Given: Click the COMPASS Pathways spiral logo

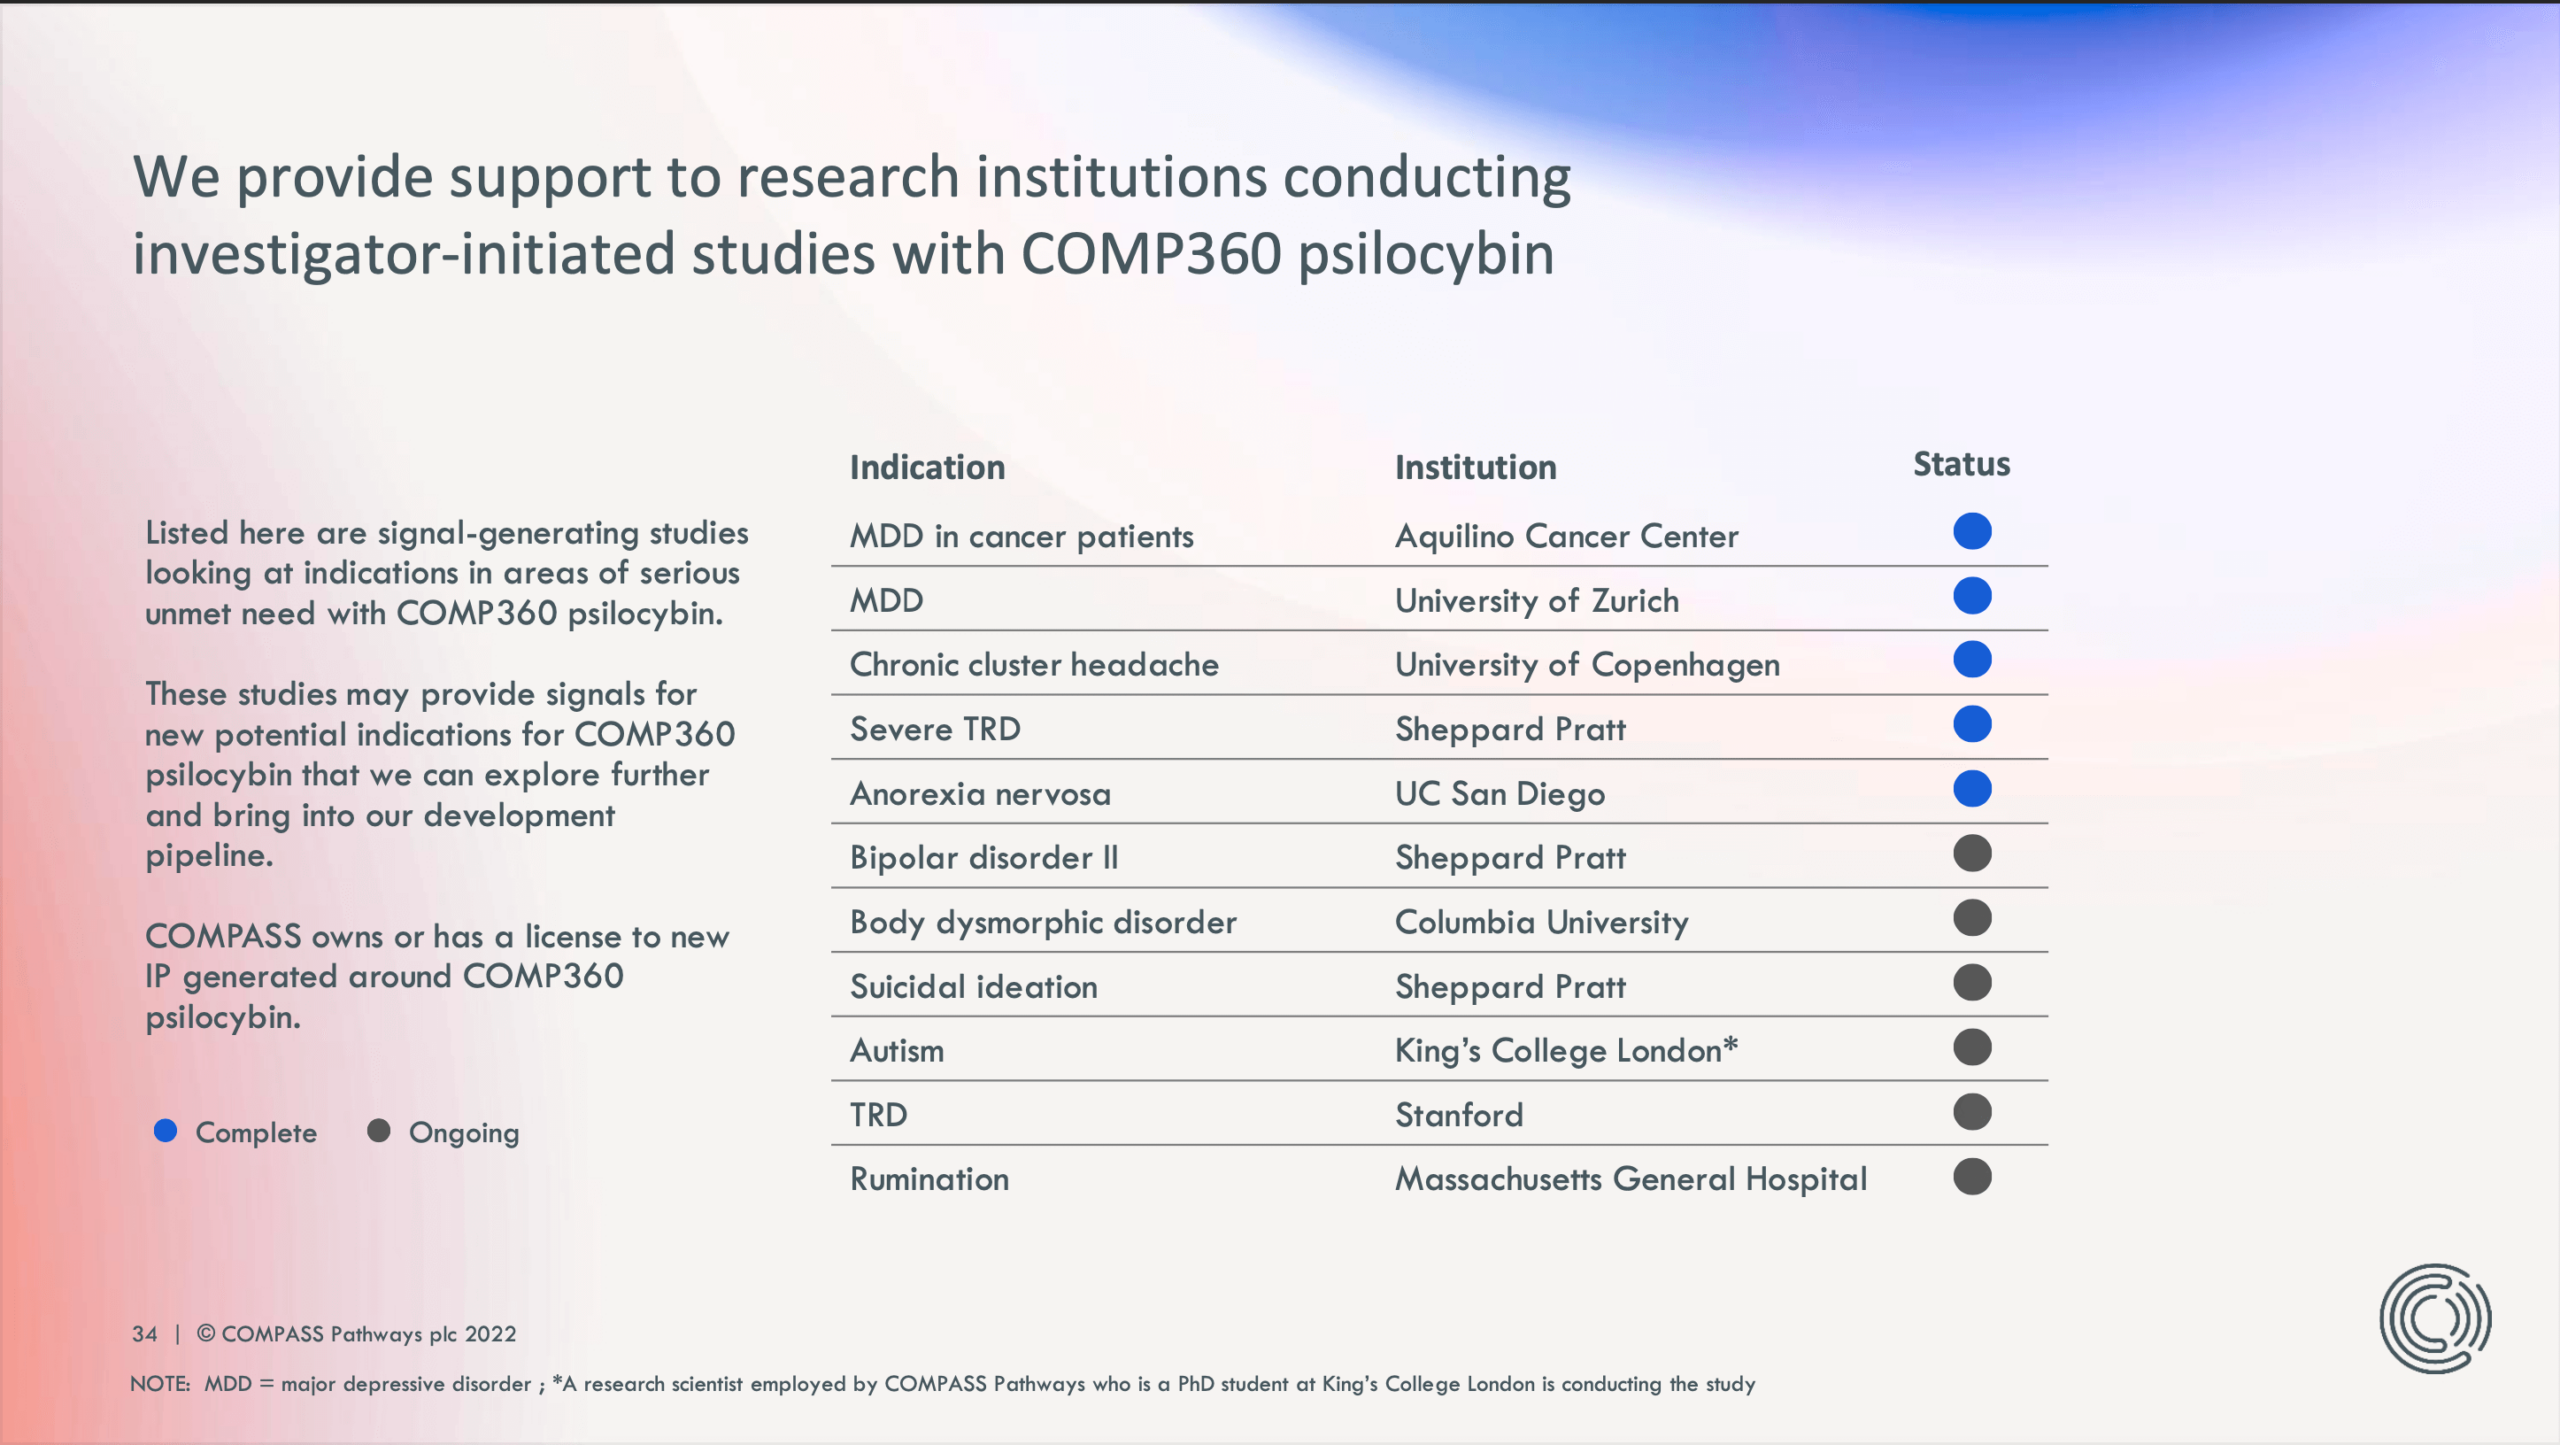Looking at the screenshot, I should click(2435, 1318).
